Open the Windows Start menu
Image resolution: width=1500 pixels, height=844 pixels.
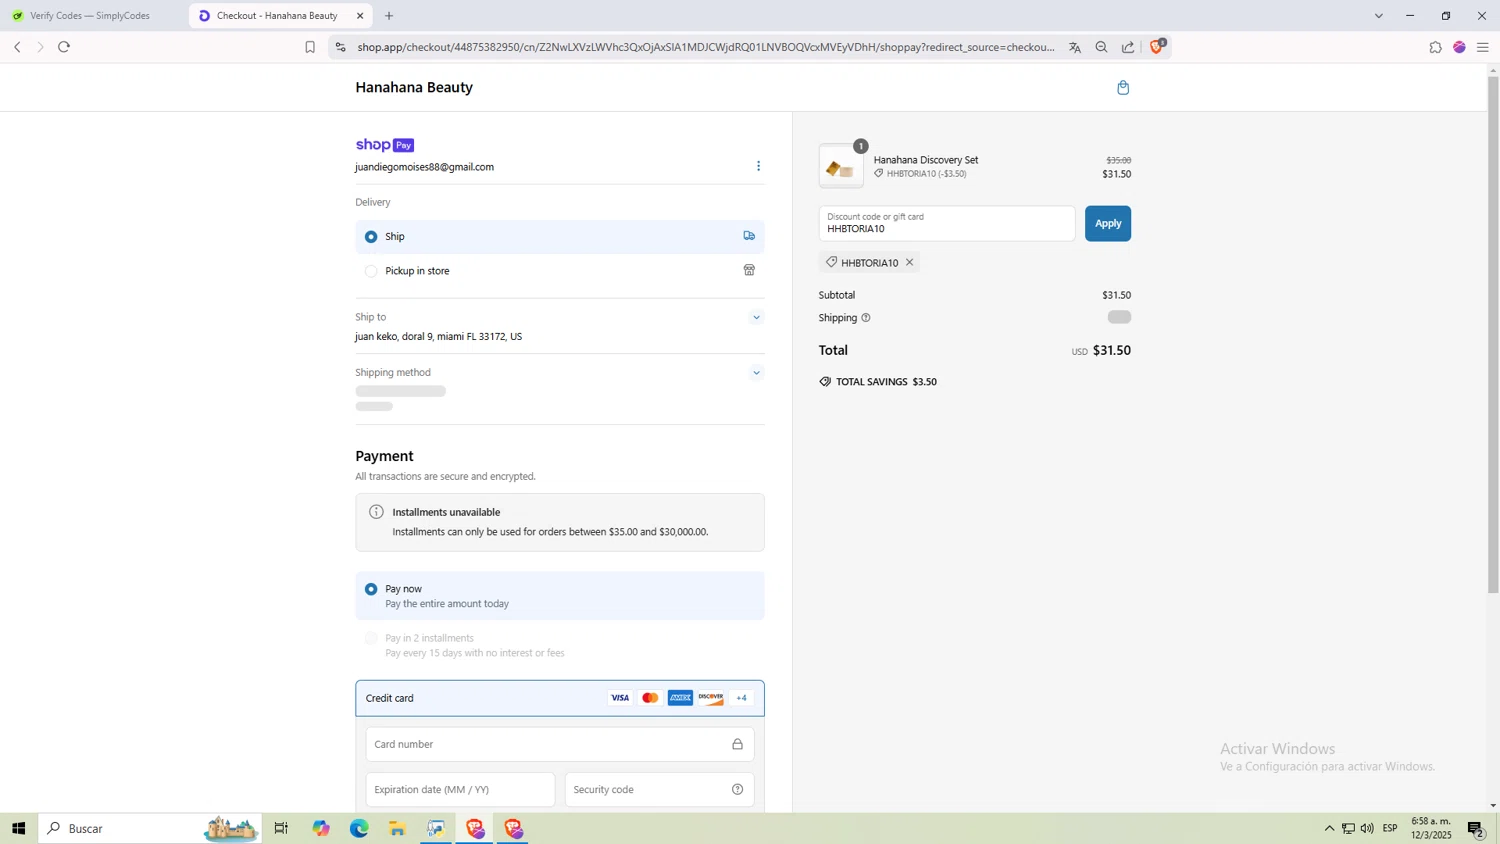18,828
